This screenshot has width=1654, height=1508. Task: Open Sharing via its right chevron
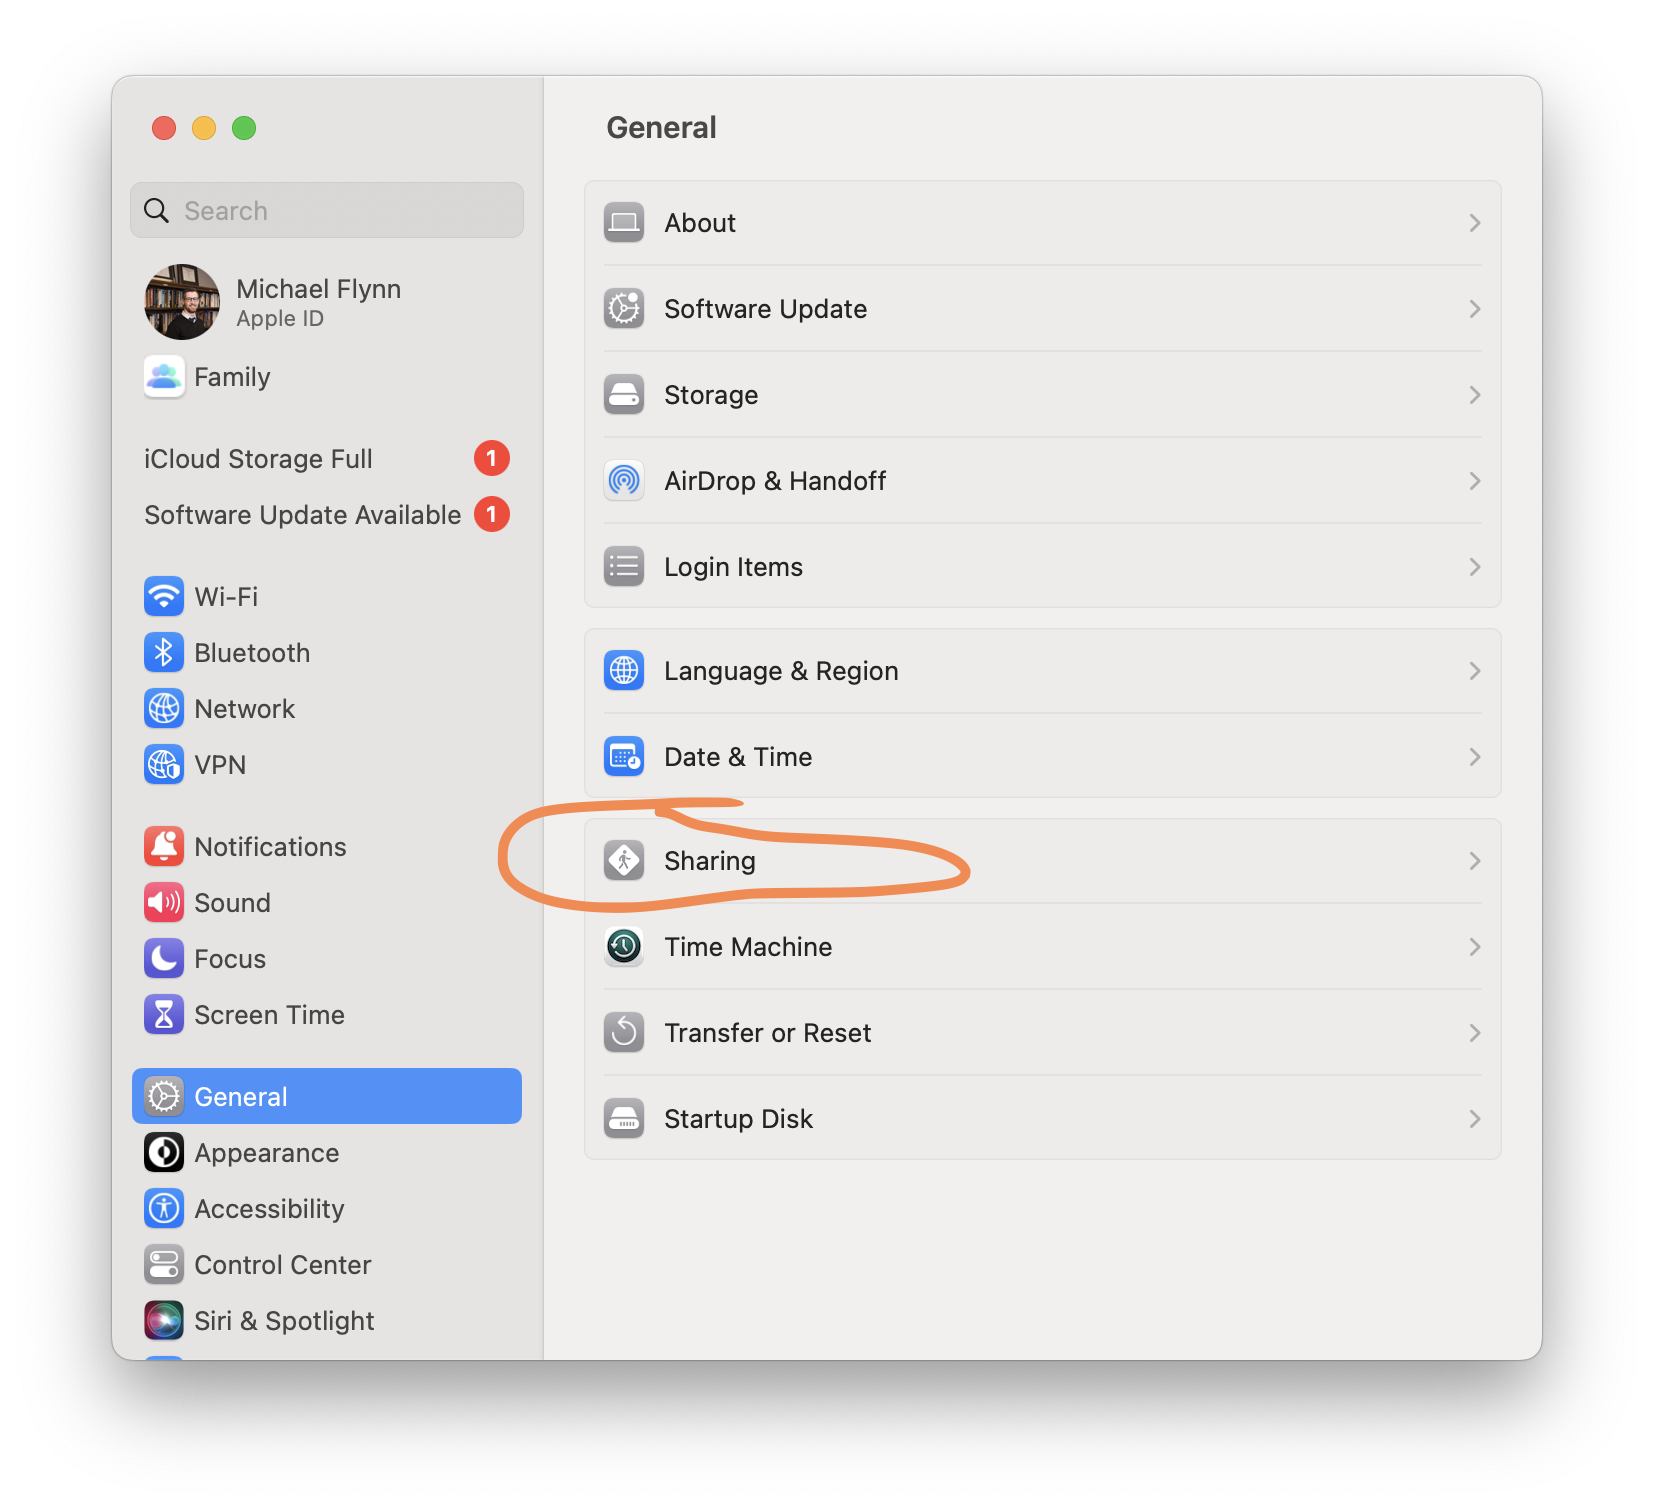click(1475, 861)
